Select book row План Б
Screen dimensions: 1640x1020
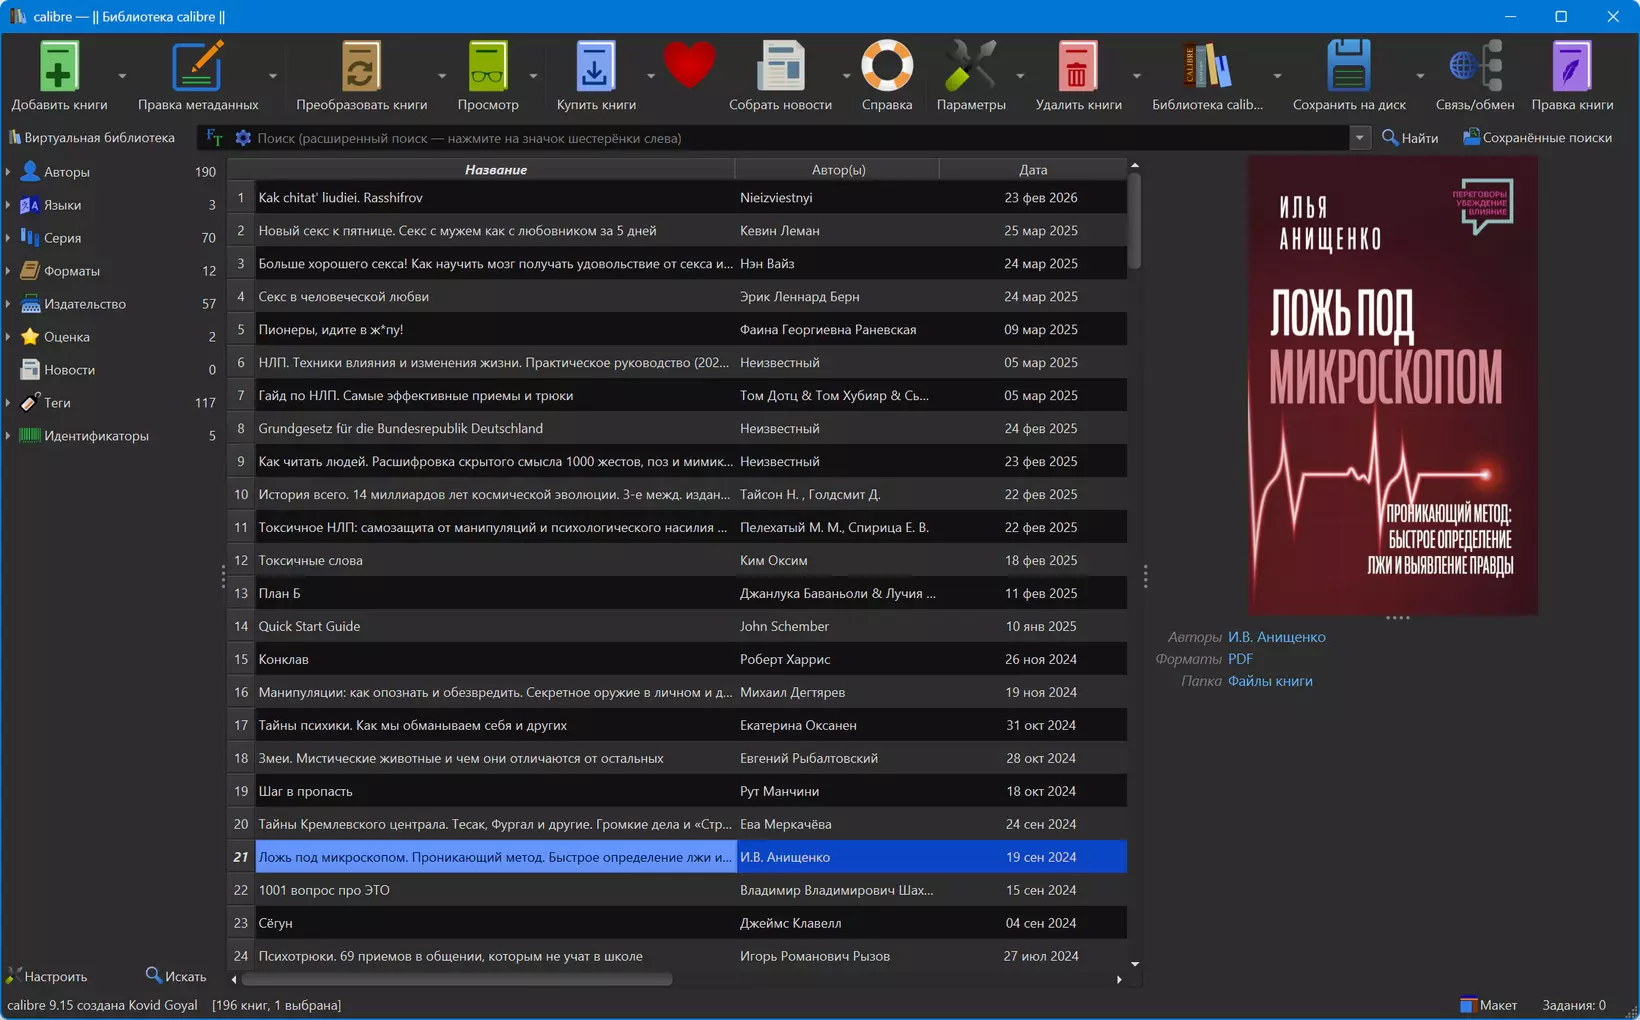pyautogui.click(x=677, y=593)
